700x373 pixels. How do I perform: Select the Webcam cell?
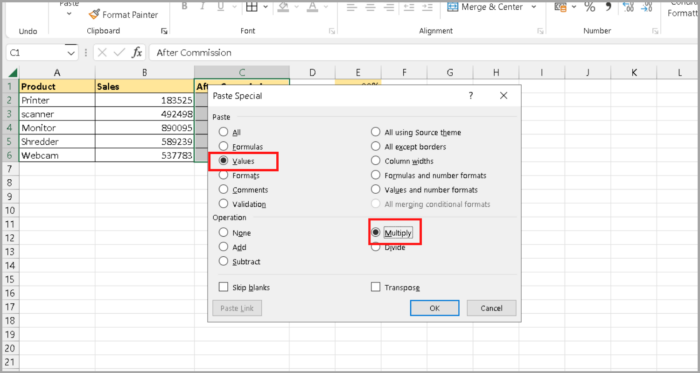(57, 156)
